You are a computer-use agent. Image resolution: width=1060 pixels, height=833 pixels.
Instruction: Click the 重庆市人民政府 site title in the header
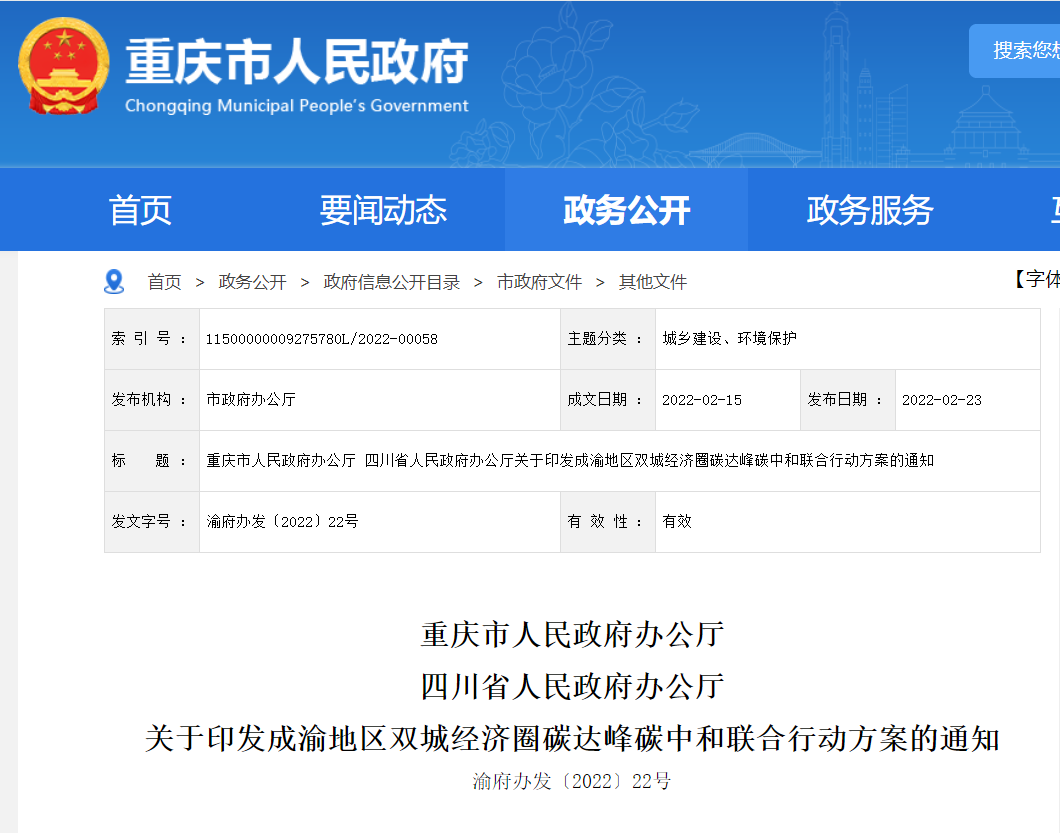click(297, 62)
